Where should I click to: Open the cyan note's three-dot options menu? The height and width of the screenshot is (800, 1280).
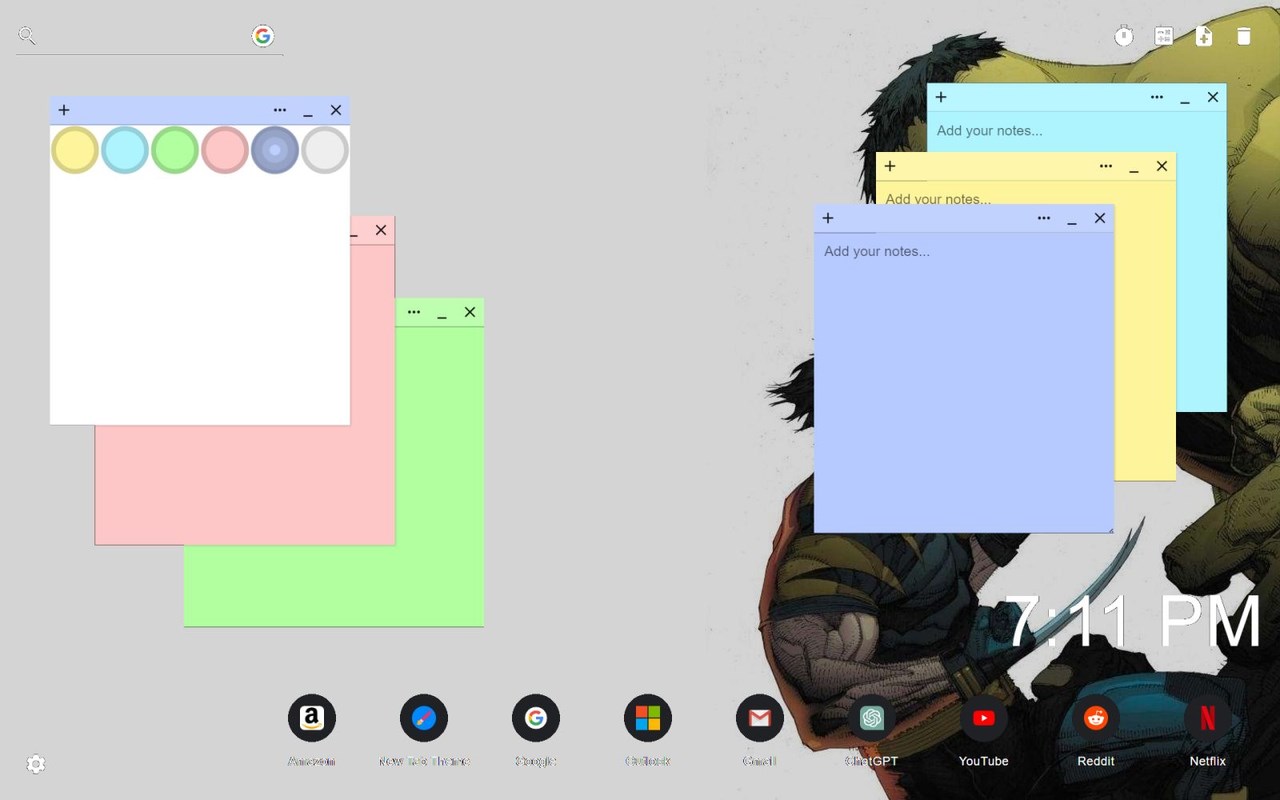point(1157,97)
